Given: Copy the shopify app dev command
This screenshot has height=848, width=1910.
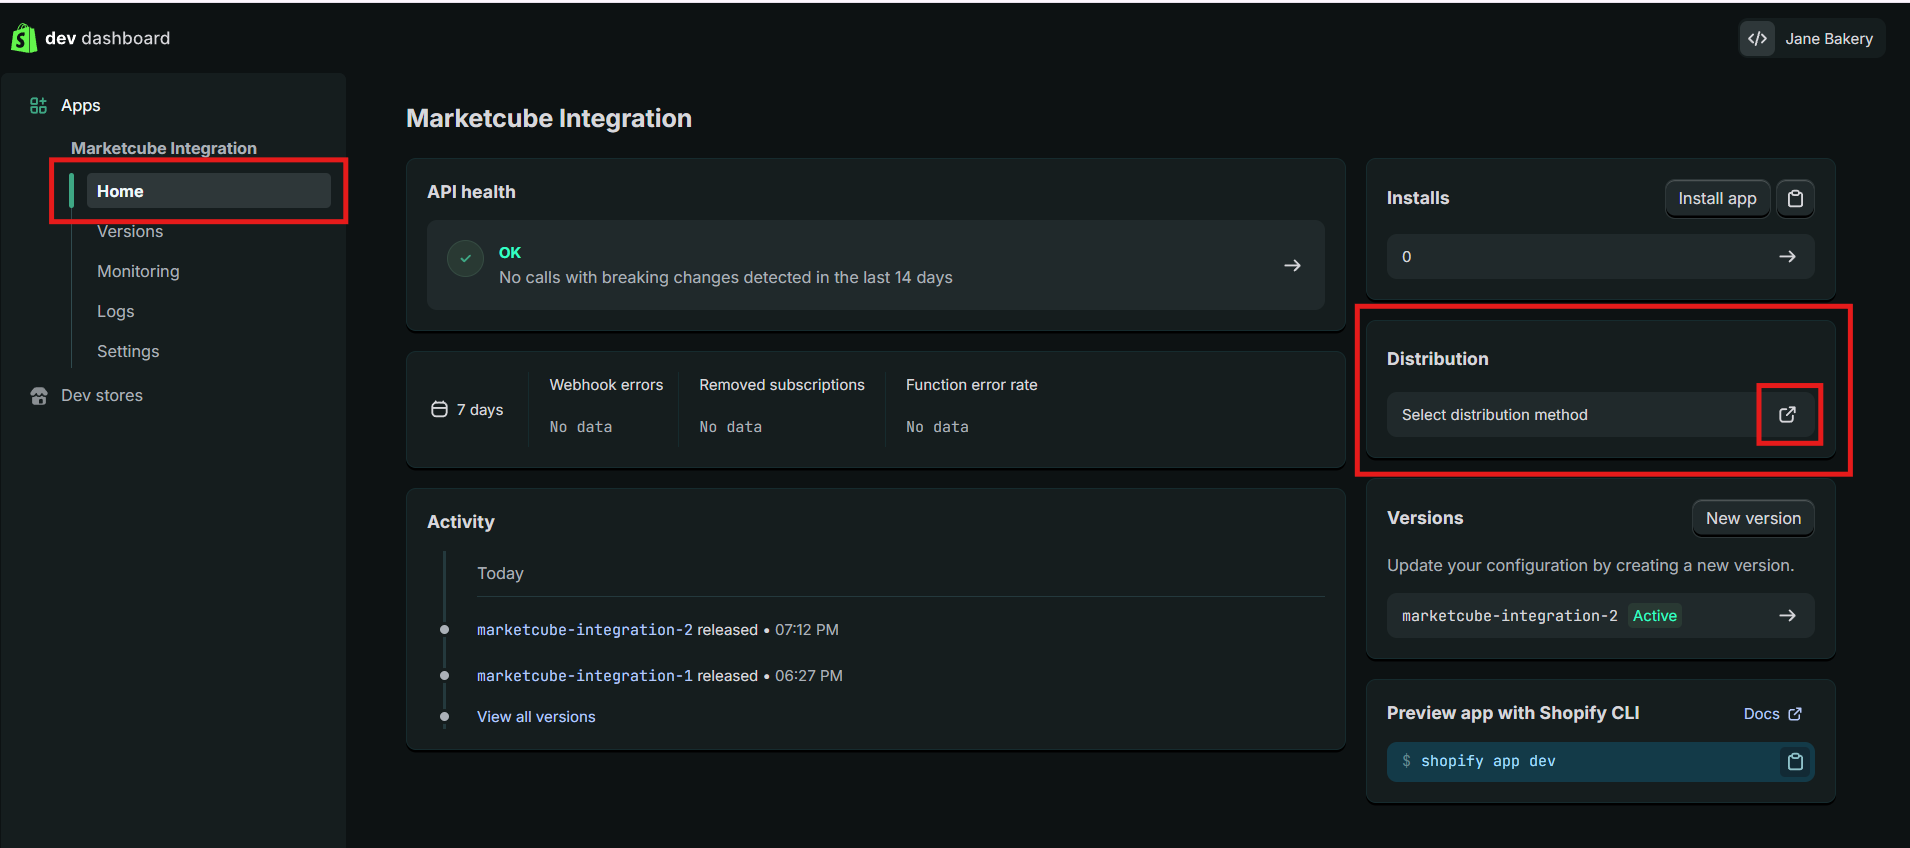Looking at the screenshot, I should point(1795,762).
